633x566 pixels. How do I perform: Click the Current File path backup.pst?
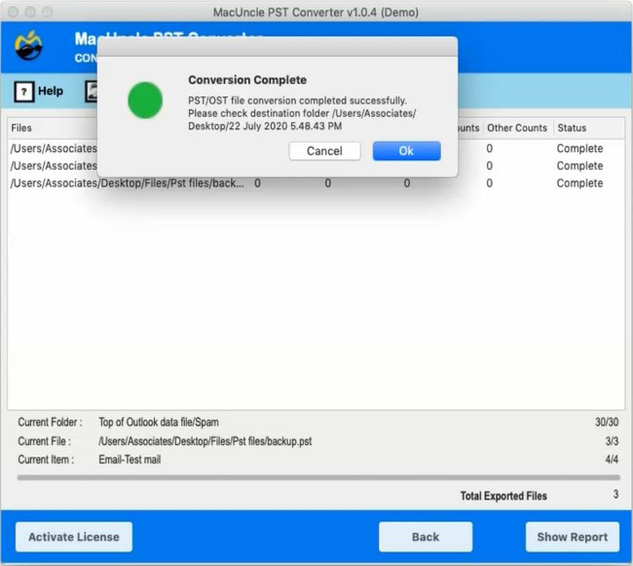point(205,441)
